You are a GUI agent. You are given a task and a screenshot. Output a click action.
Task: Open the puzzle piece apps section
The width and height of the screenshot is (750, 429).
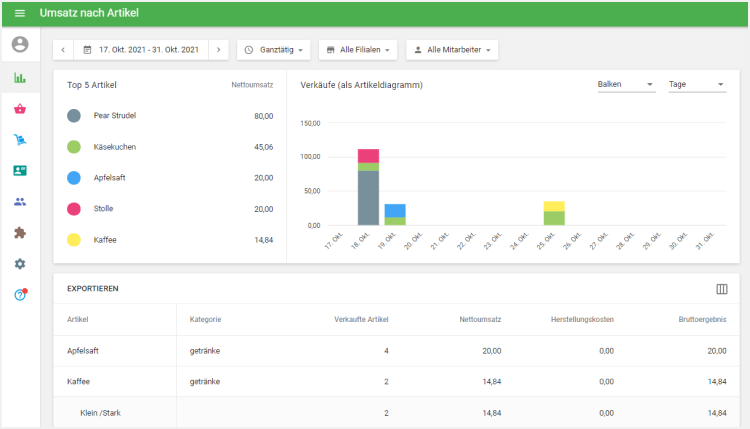tap(20, 233)
